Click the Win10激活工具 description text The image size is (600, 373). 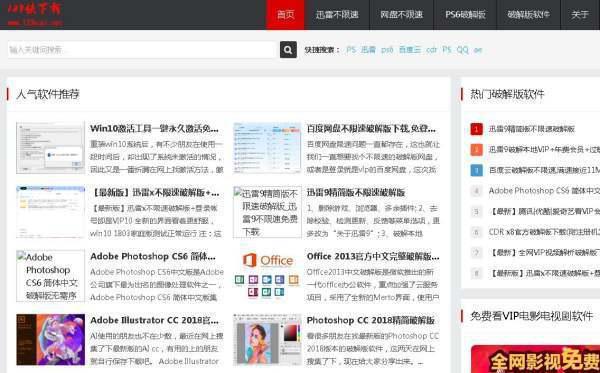(x=157, y=157)
